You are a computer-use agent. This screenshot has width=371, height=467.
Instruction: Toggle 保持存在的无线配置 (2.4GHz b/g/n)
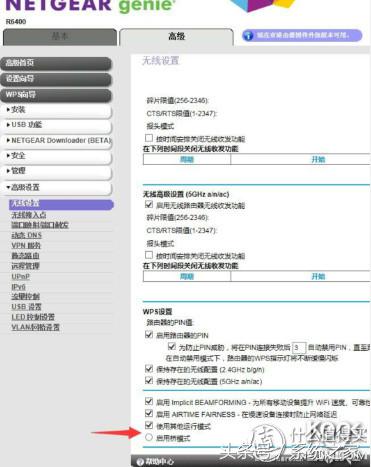click(x=149, y=369)
